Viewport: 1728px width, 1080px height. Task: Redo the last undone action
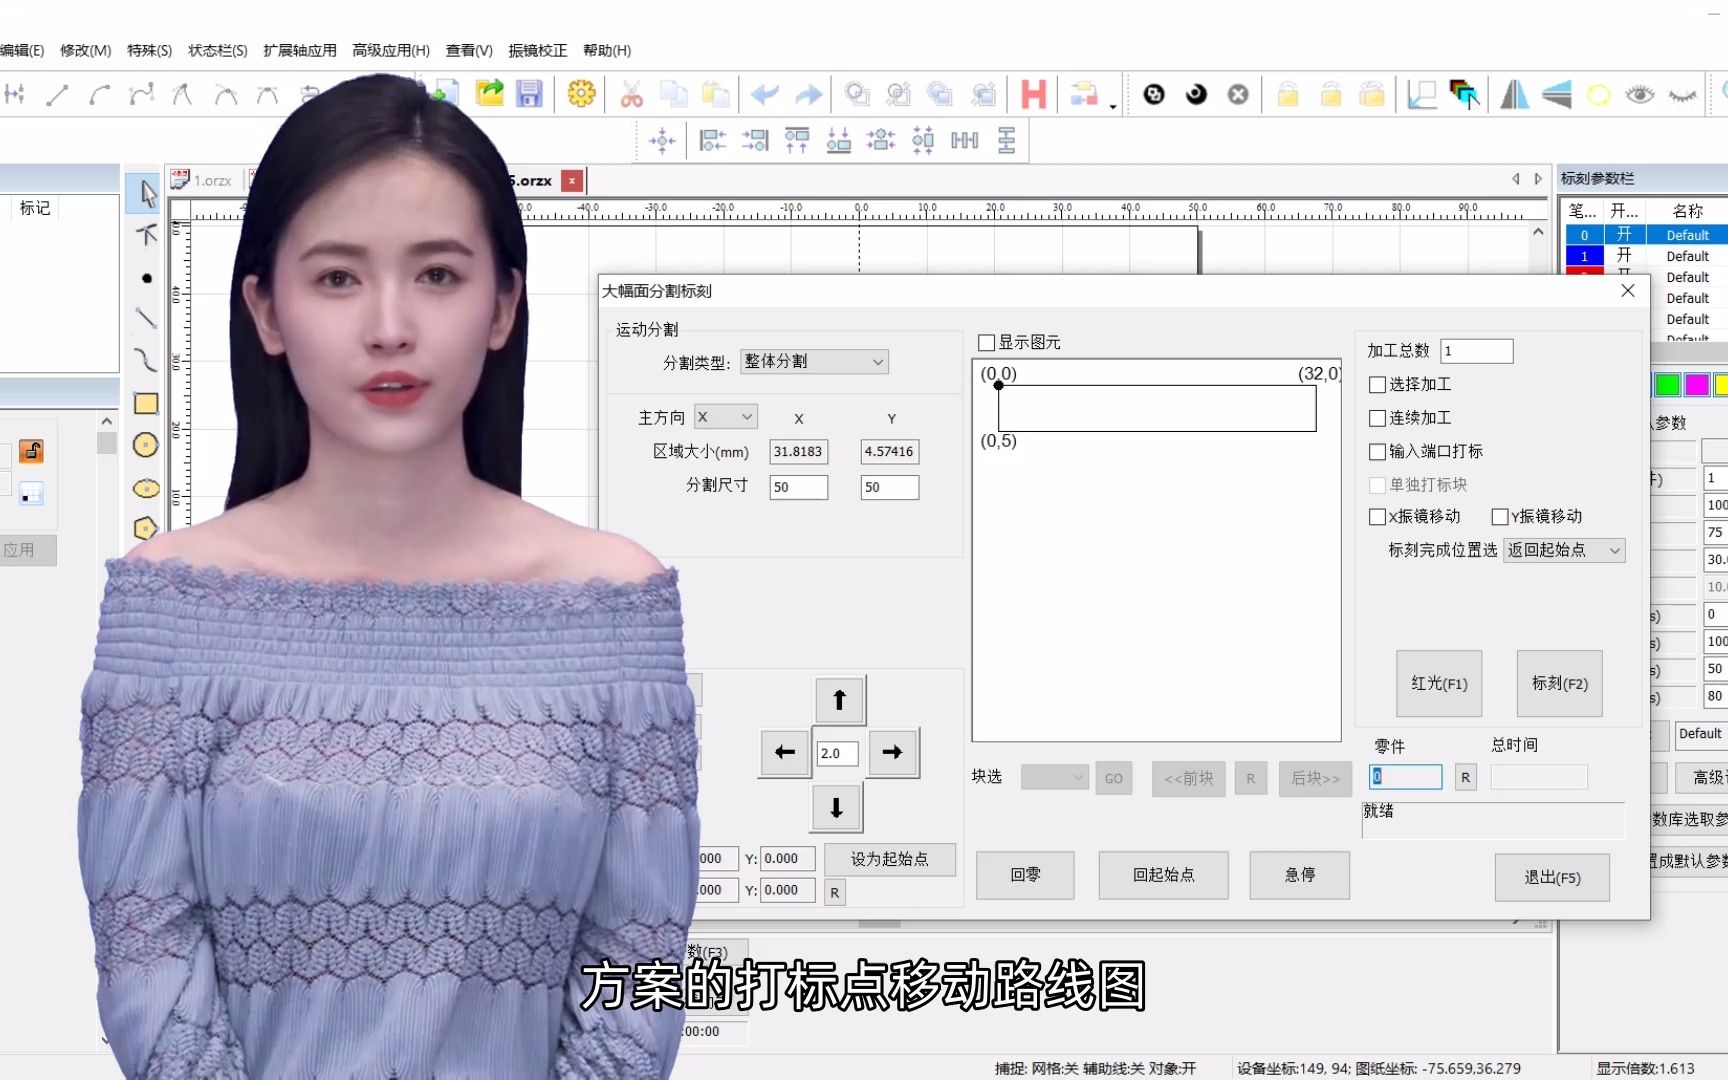click(x=807, y=93)
